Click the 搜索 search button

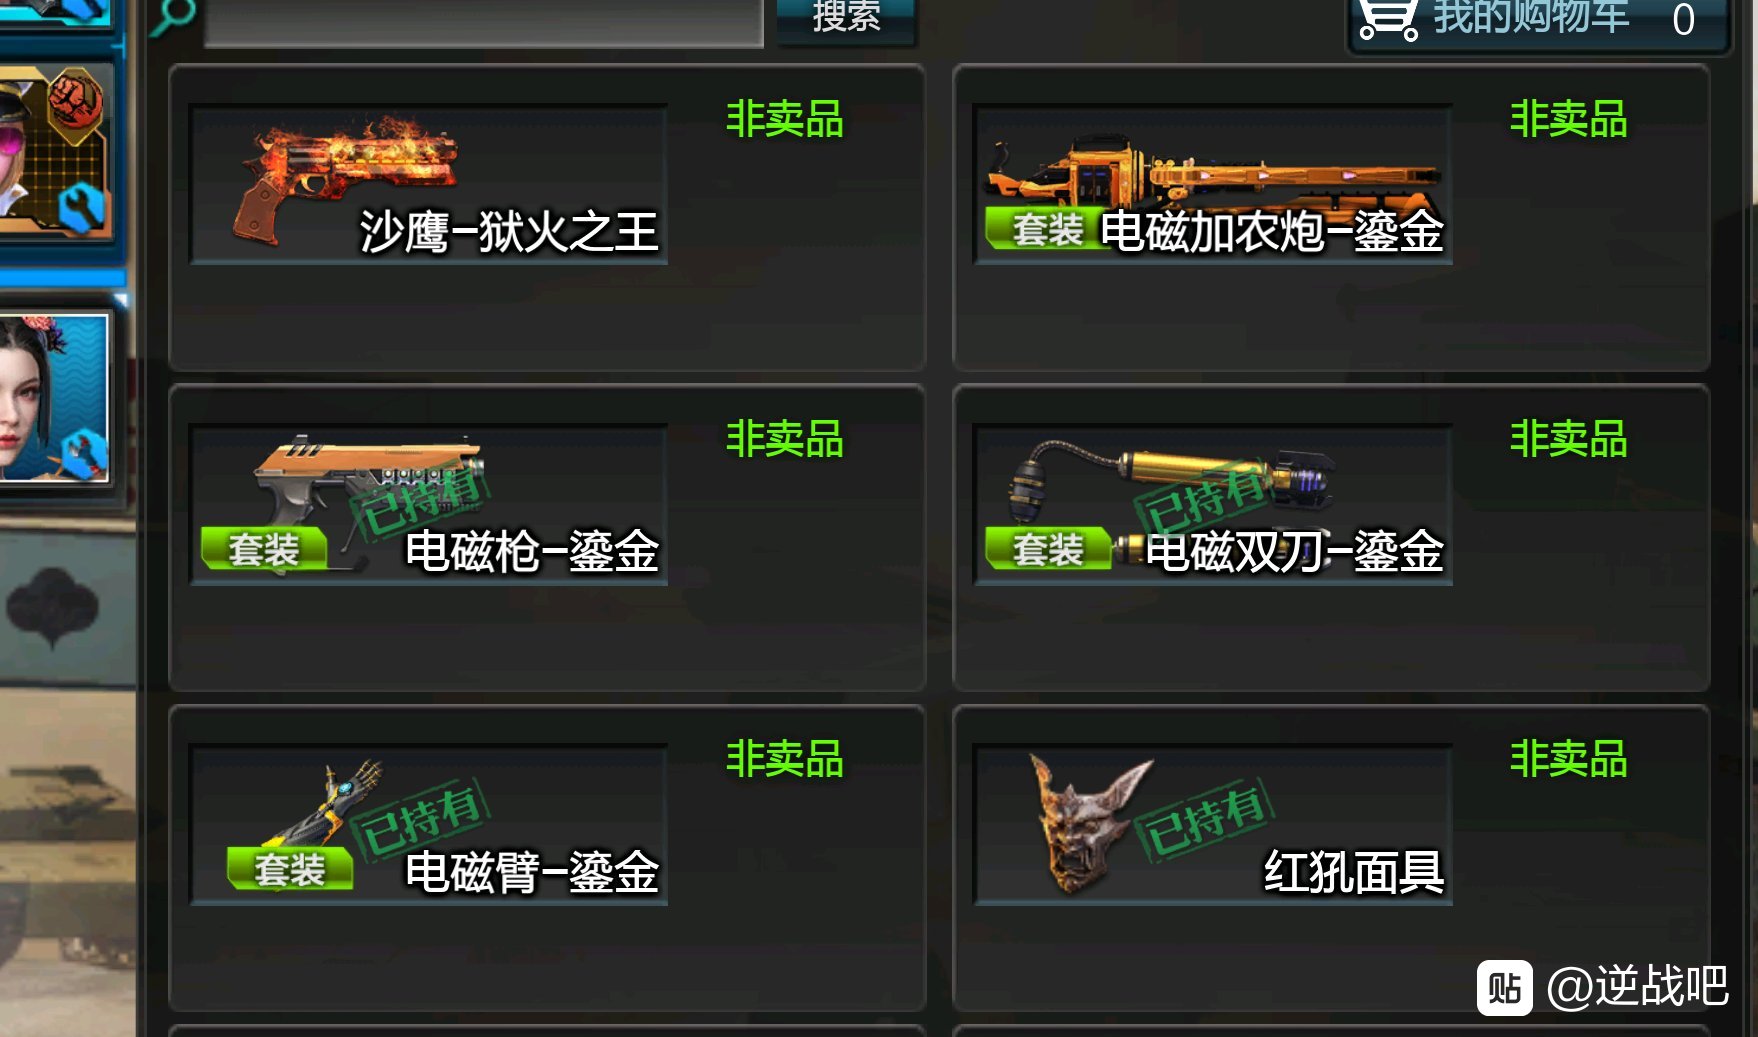click(x=846, y=19)
